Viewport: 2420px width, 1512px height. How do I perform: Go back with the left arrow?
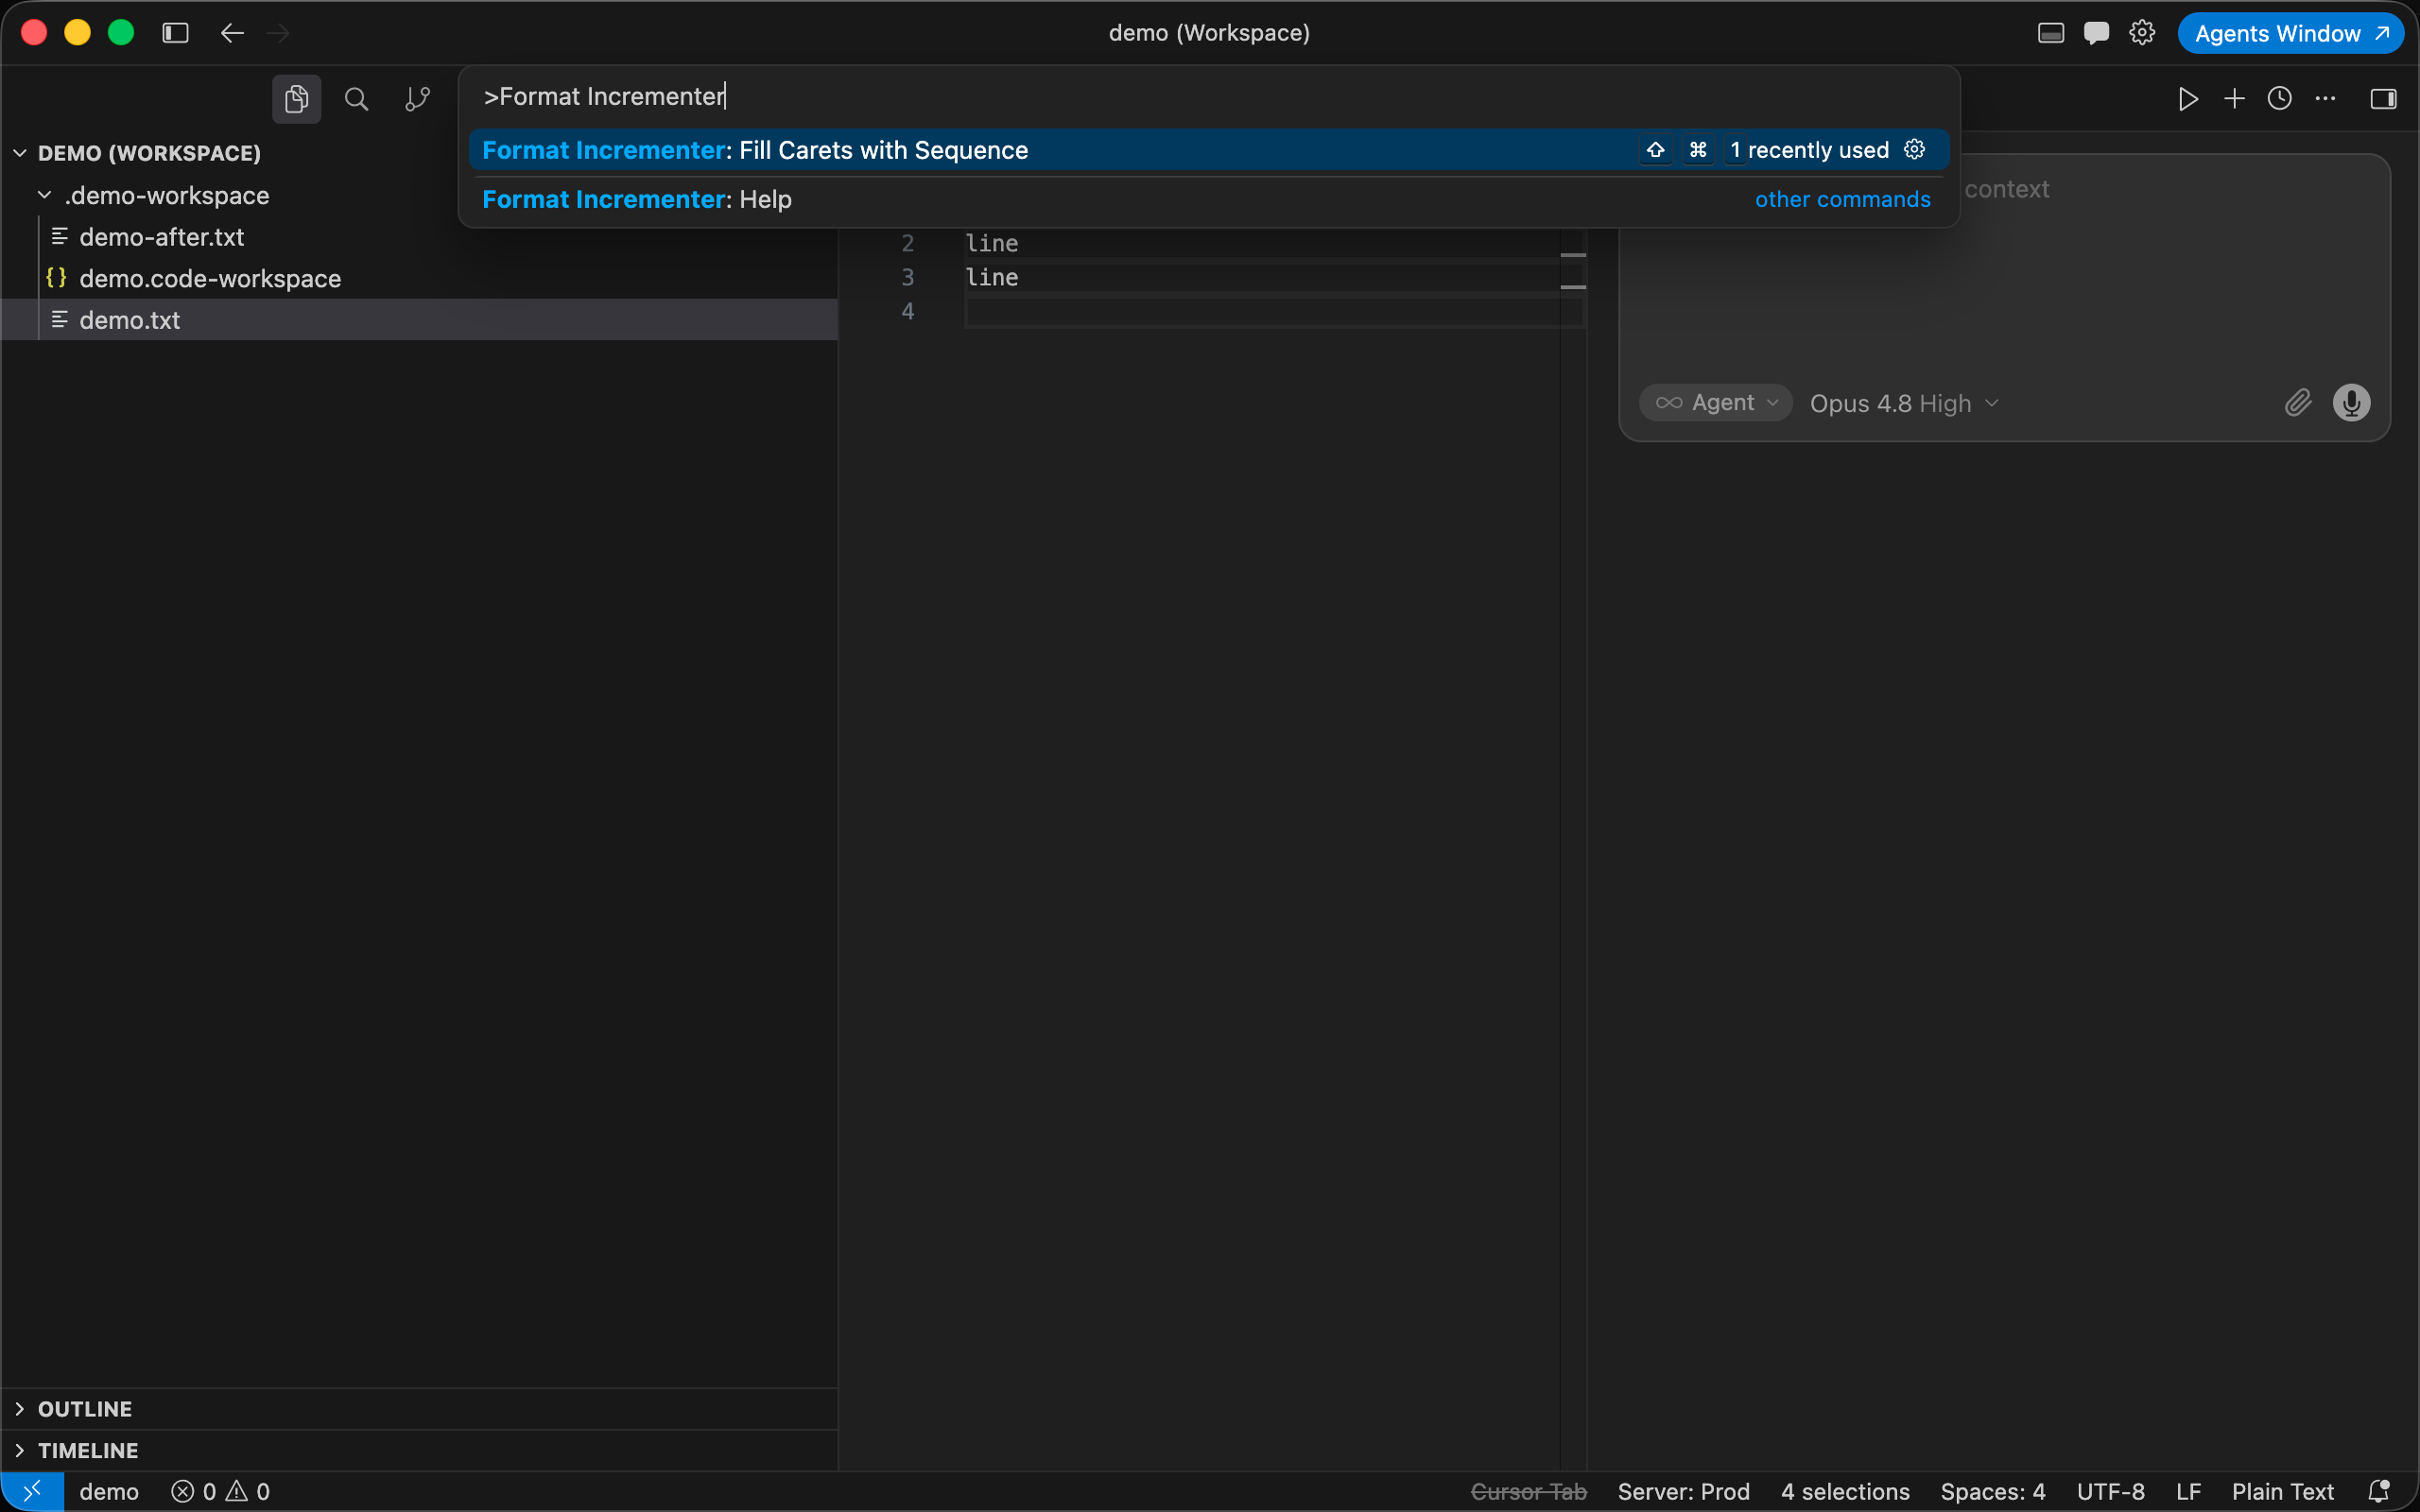232,33
